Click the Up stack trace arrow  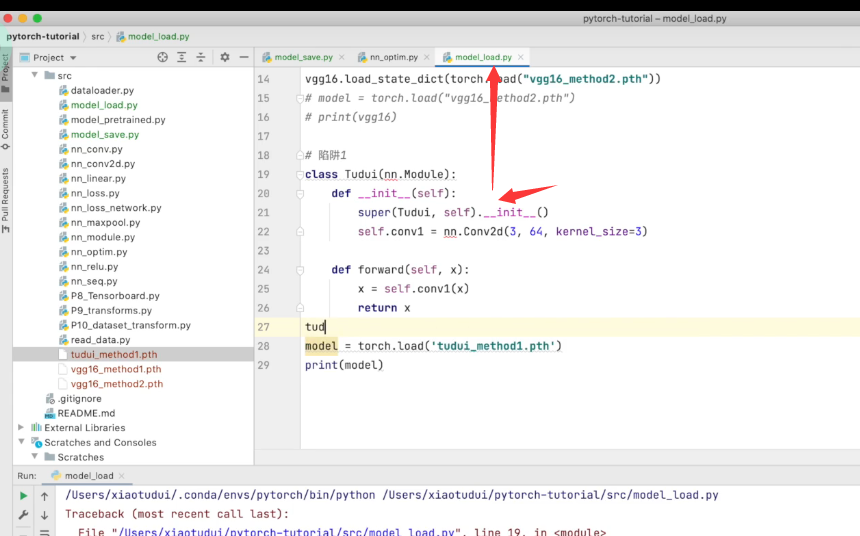[44, 496]
